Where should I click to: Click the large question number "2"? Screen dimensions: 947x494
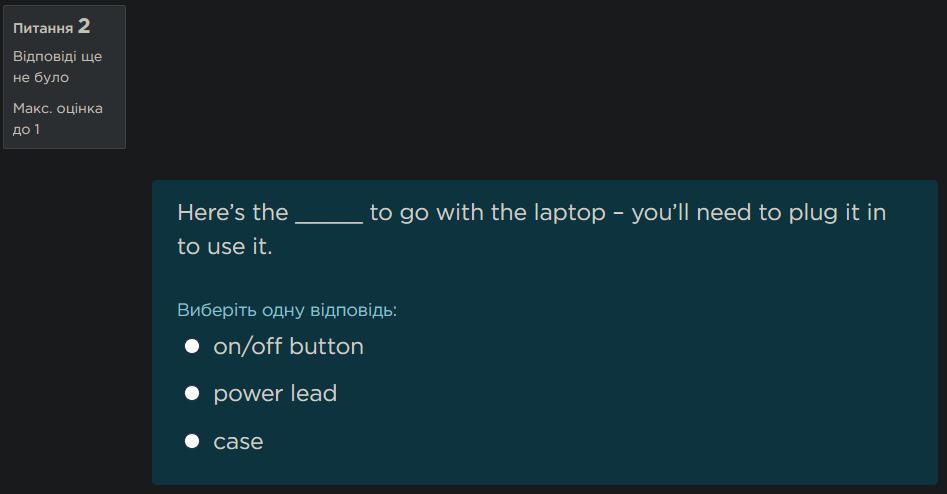(x=84, y=26)
